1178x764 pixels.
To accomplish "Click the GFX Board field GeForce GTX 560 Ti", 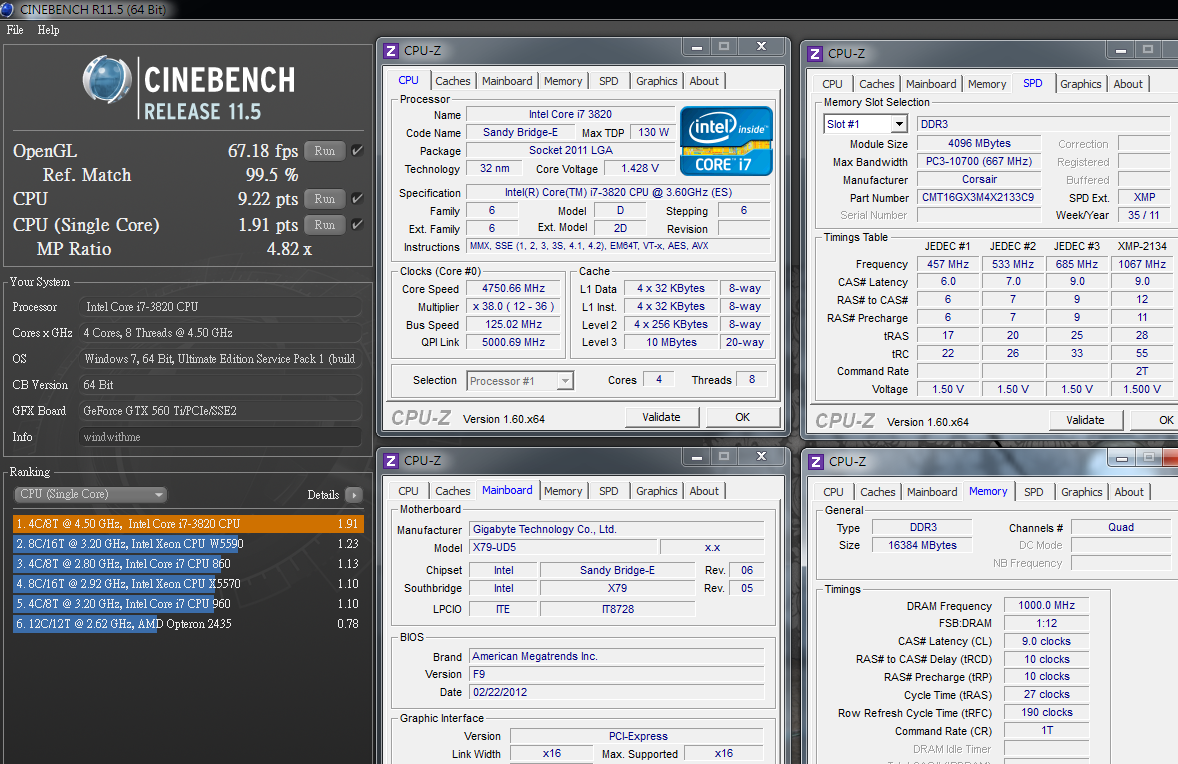I will [x=220, y=411].
